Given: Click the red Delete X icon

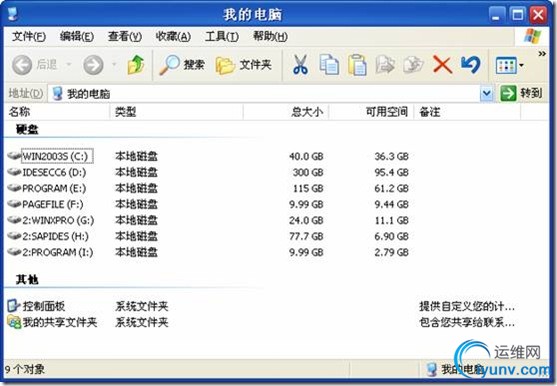Looking at the screenshot, I should click(x=442, y=65).
